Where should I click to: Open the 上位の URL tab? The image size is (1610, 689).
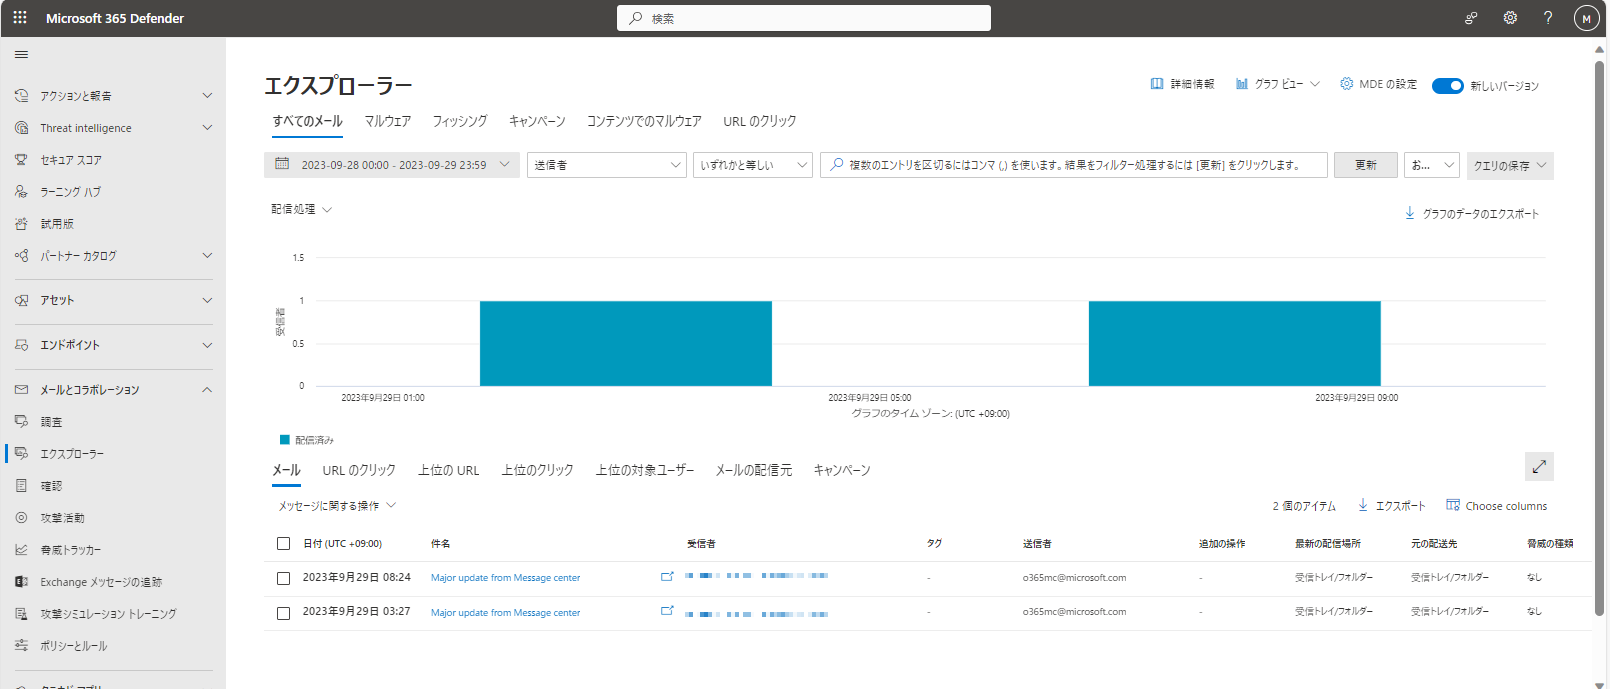(448, 470)
